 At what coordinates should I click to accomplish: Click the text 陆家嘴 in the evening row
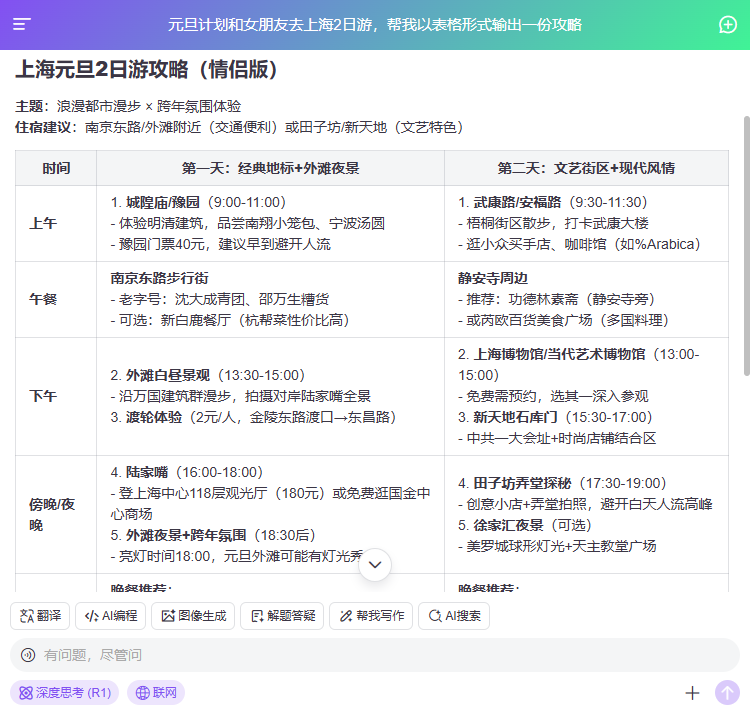(x=147, y=473)
